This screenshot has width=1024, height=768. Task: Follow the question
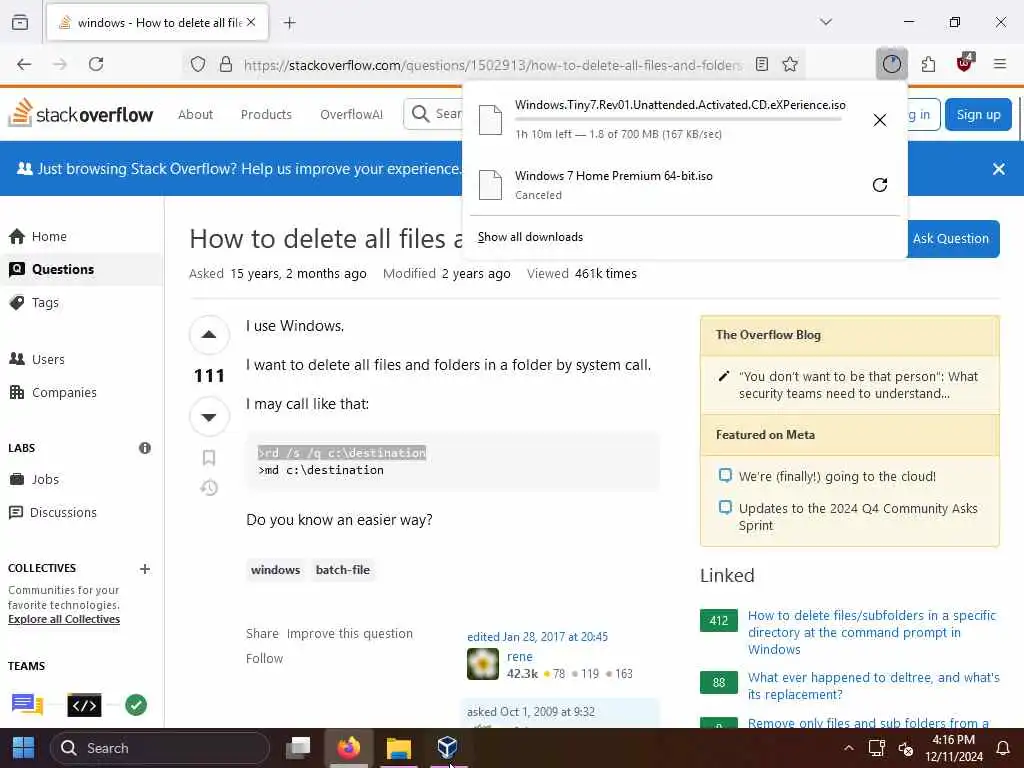[x=264, y=658]
